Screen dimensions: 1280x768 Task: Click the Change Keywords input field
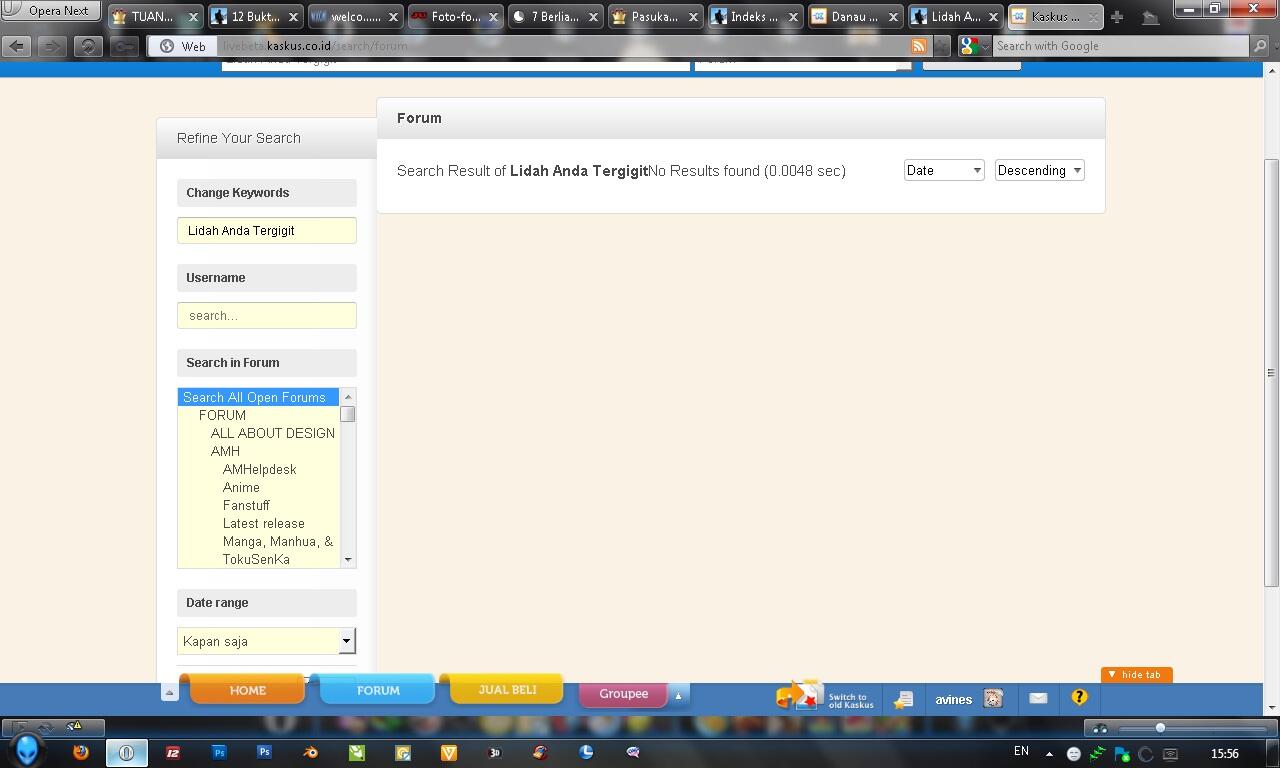[x=267, y=230]
